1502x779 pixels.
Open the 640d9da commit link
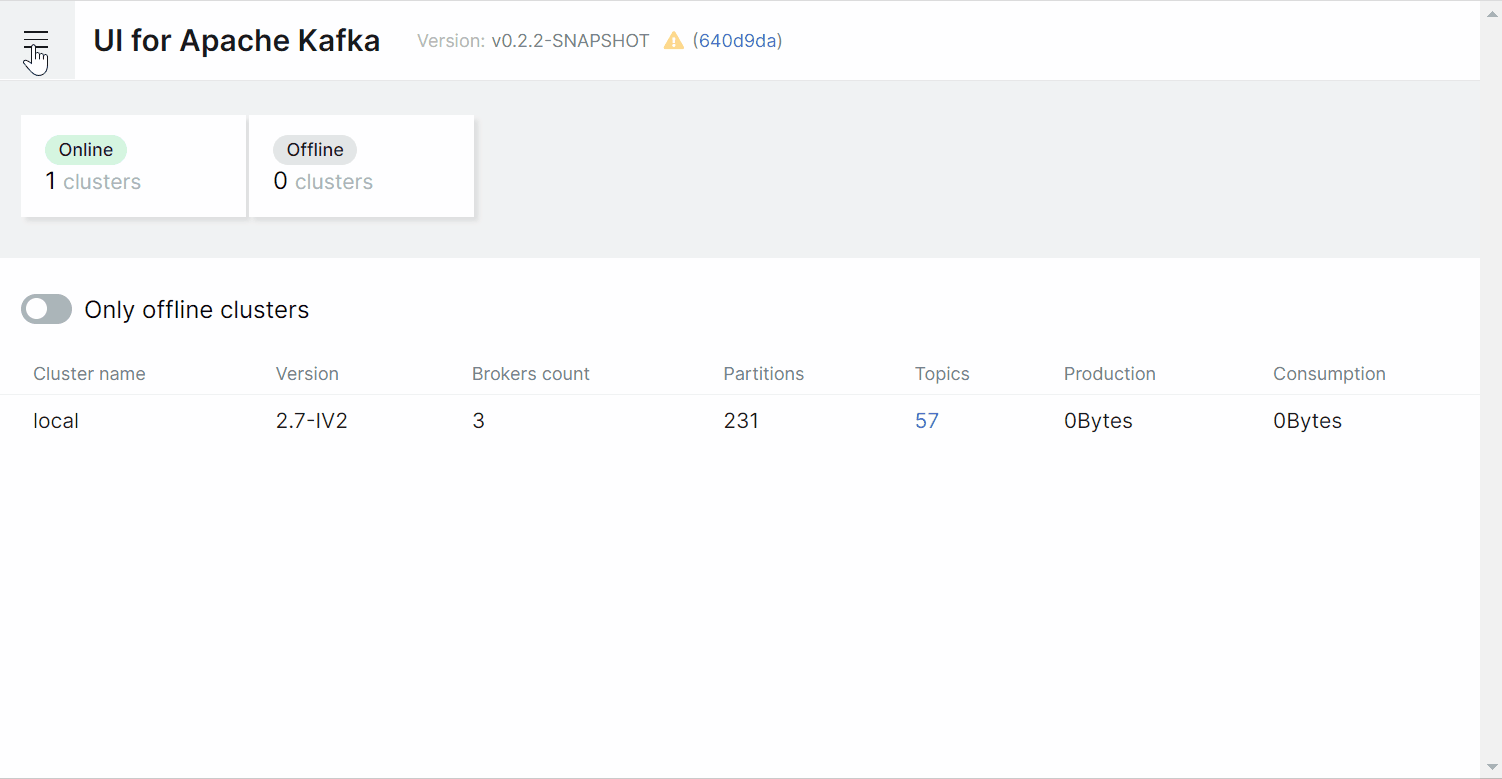click(x=739, y=40)
